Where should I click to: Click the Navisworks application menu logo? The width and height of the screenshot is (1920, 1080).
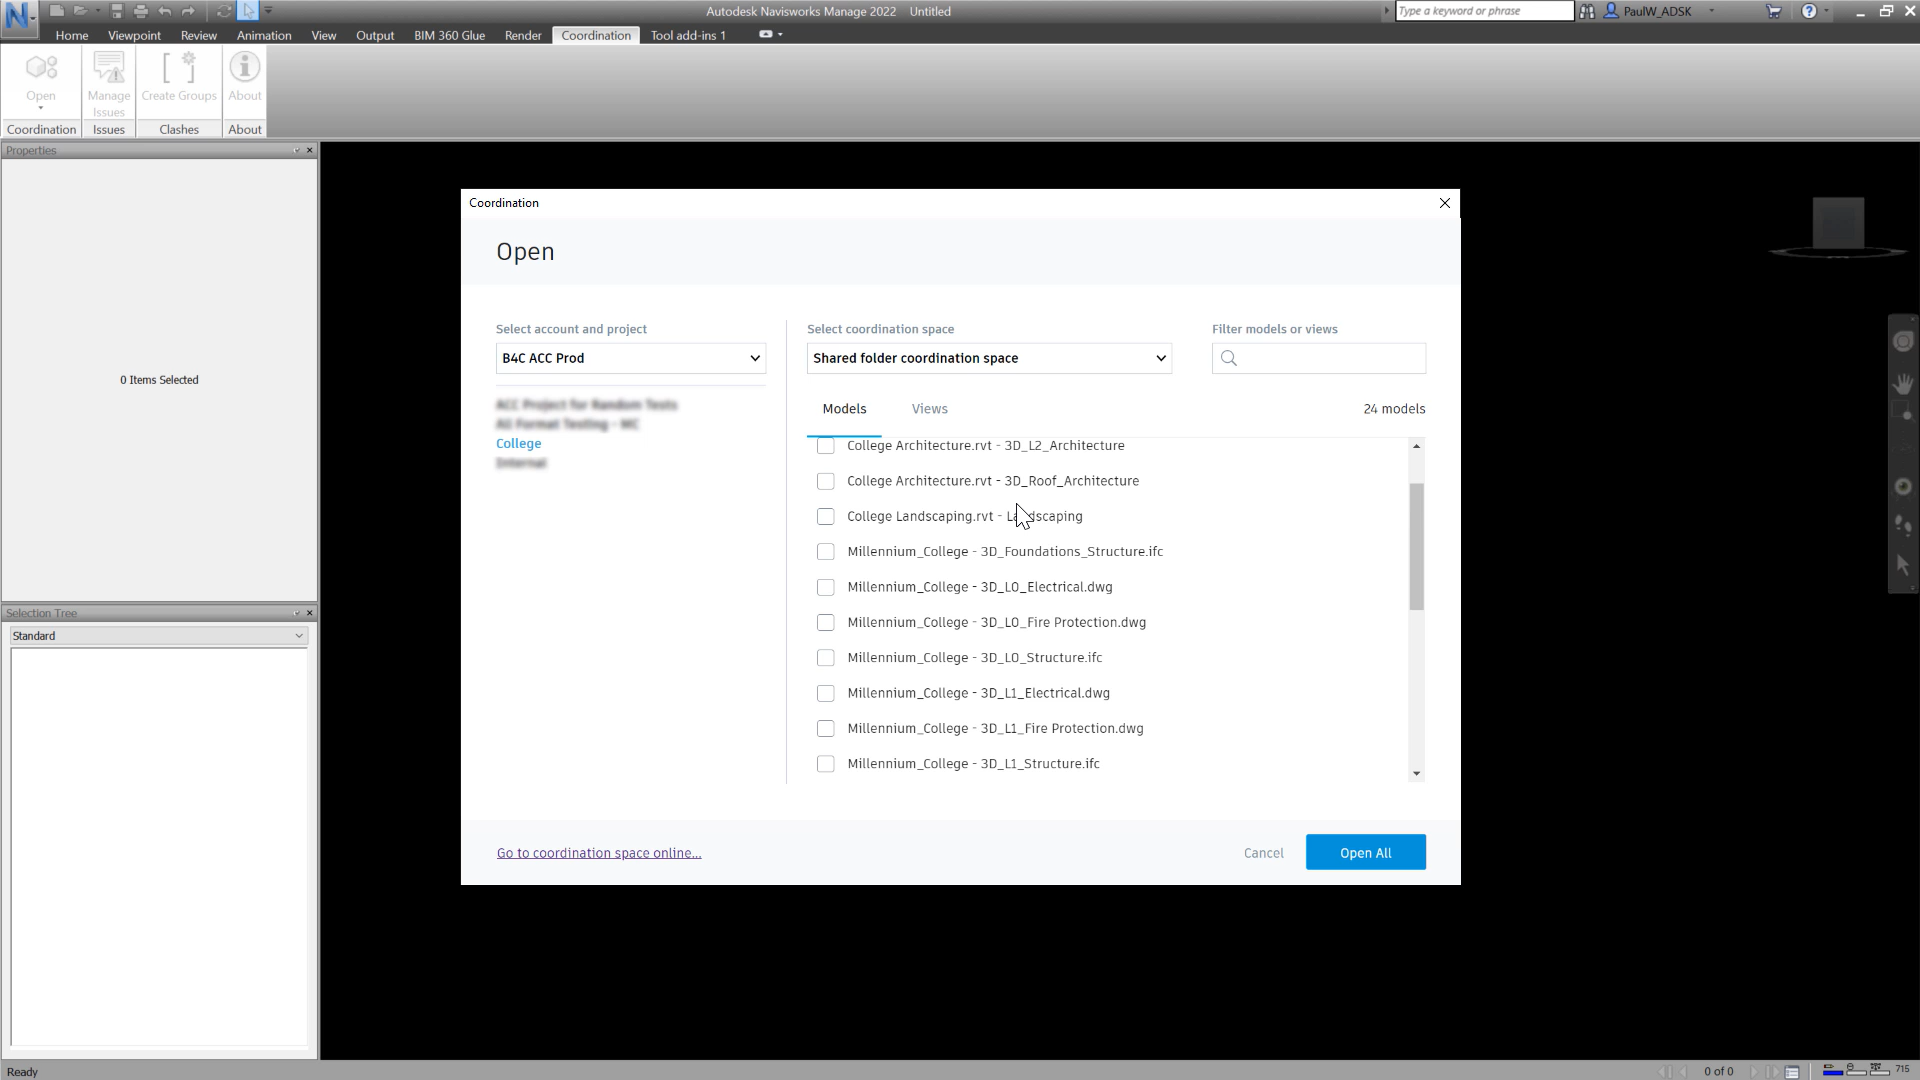coord(18,17)
